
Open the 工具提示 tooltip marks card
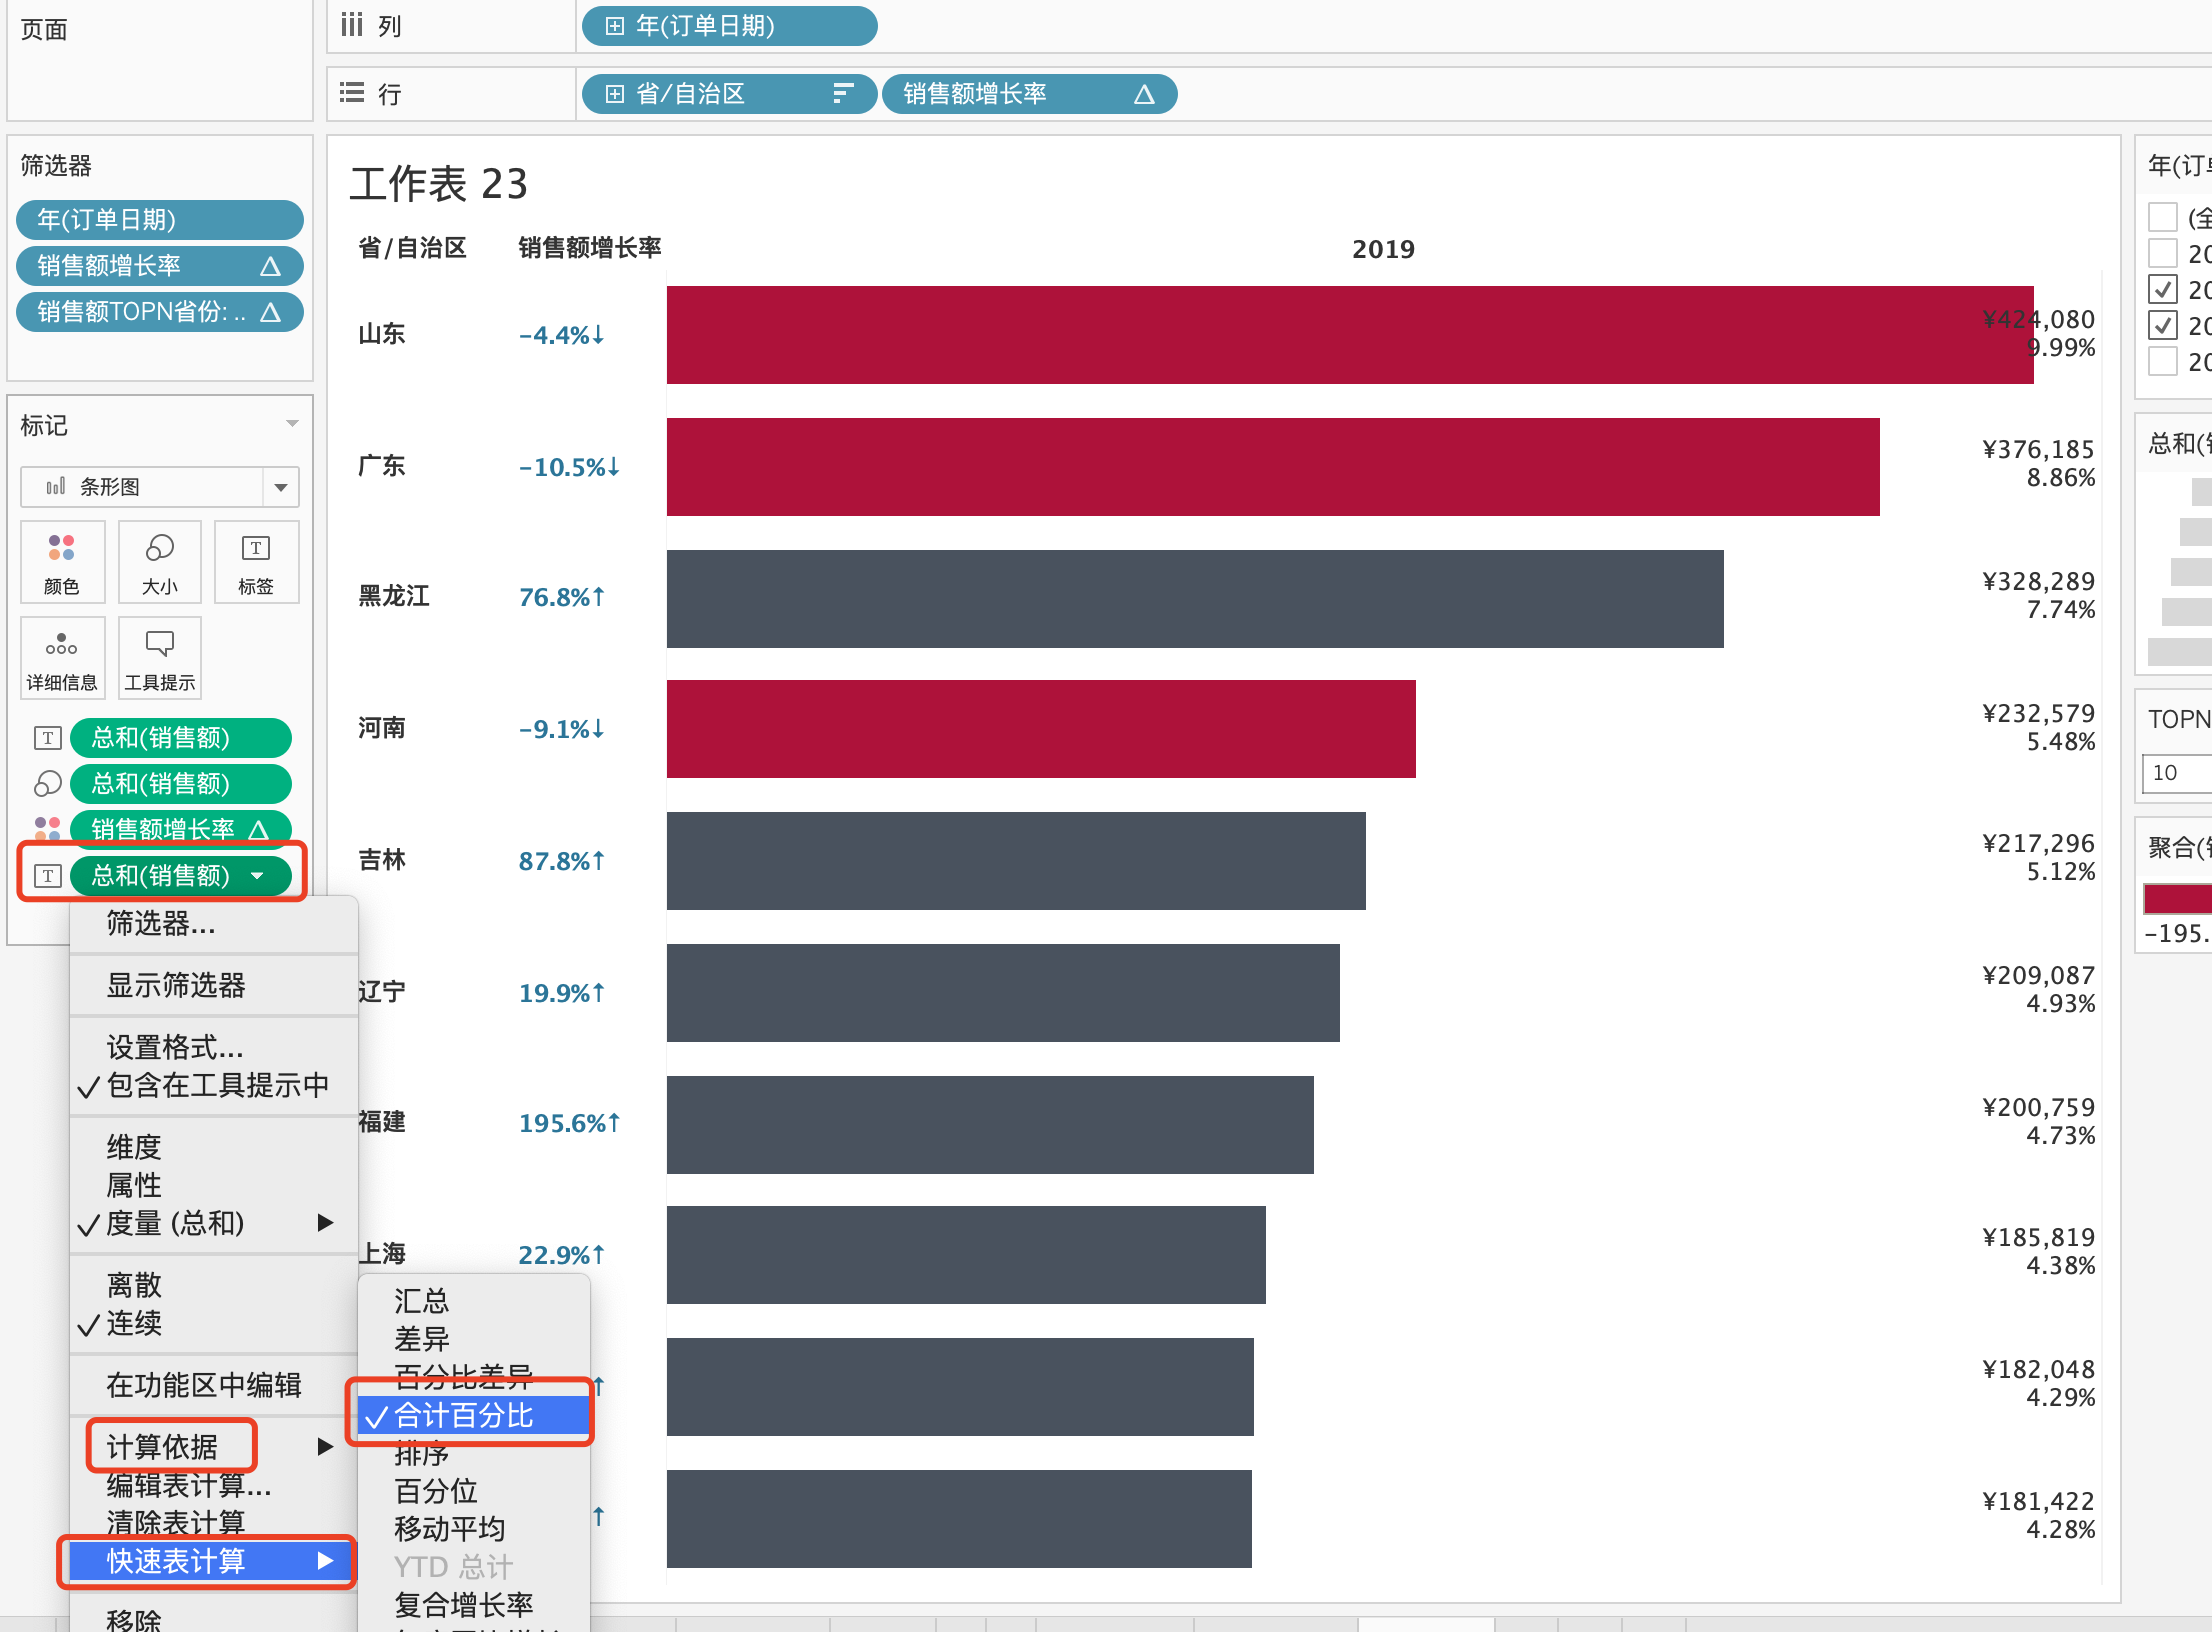(x=159, y=658)
